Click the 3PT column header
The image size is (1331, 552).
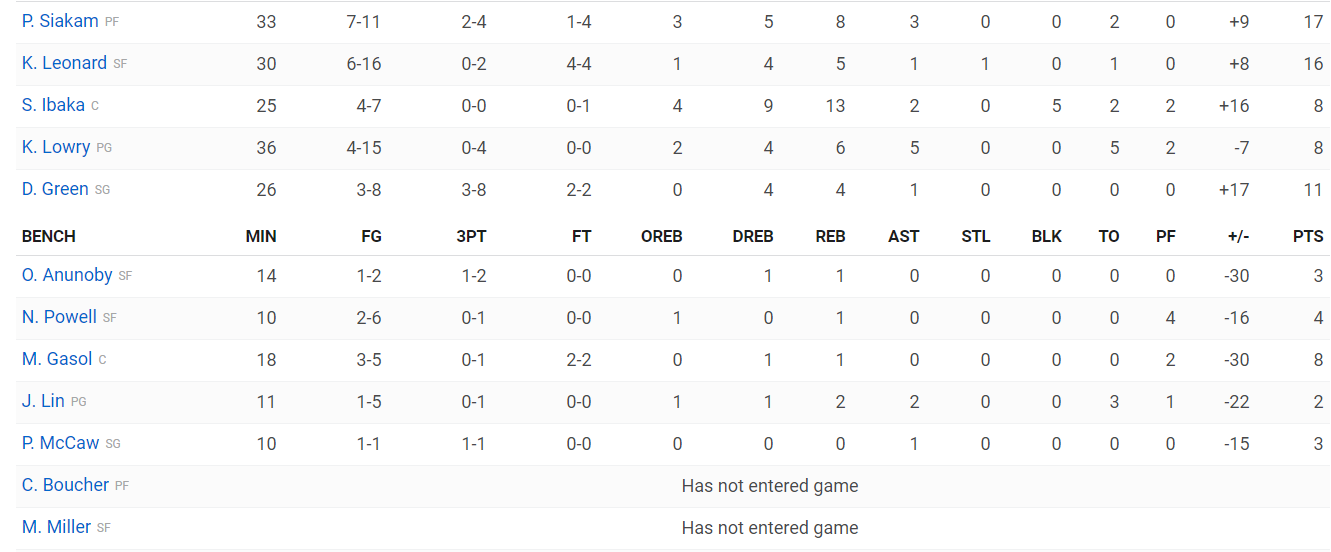point(470,237)
